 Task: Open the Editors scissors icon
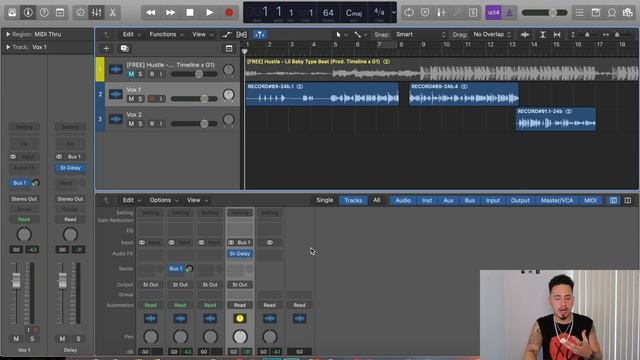[x=112, y=13]
